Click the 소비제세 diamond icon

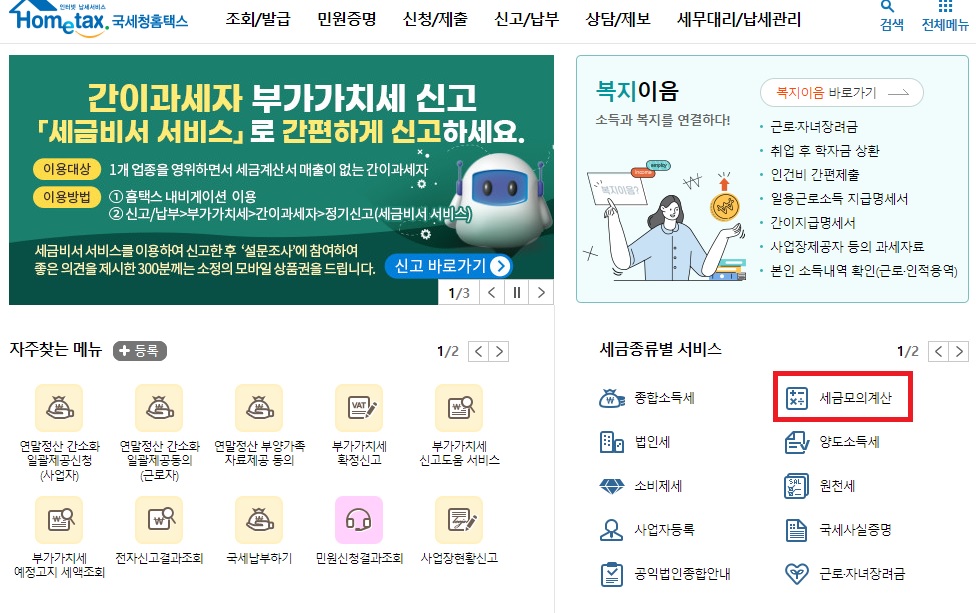pos(611,486)
